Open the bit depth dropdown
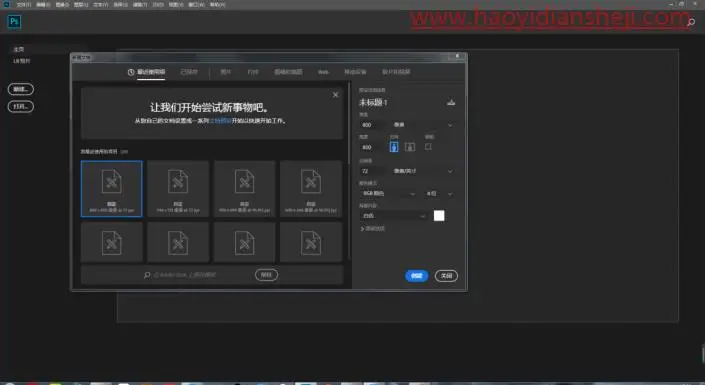Image resolution: width=705 pixels, height=385 pixels. [439, 193]
